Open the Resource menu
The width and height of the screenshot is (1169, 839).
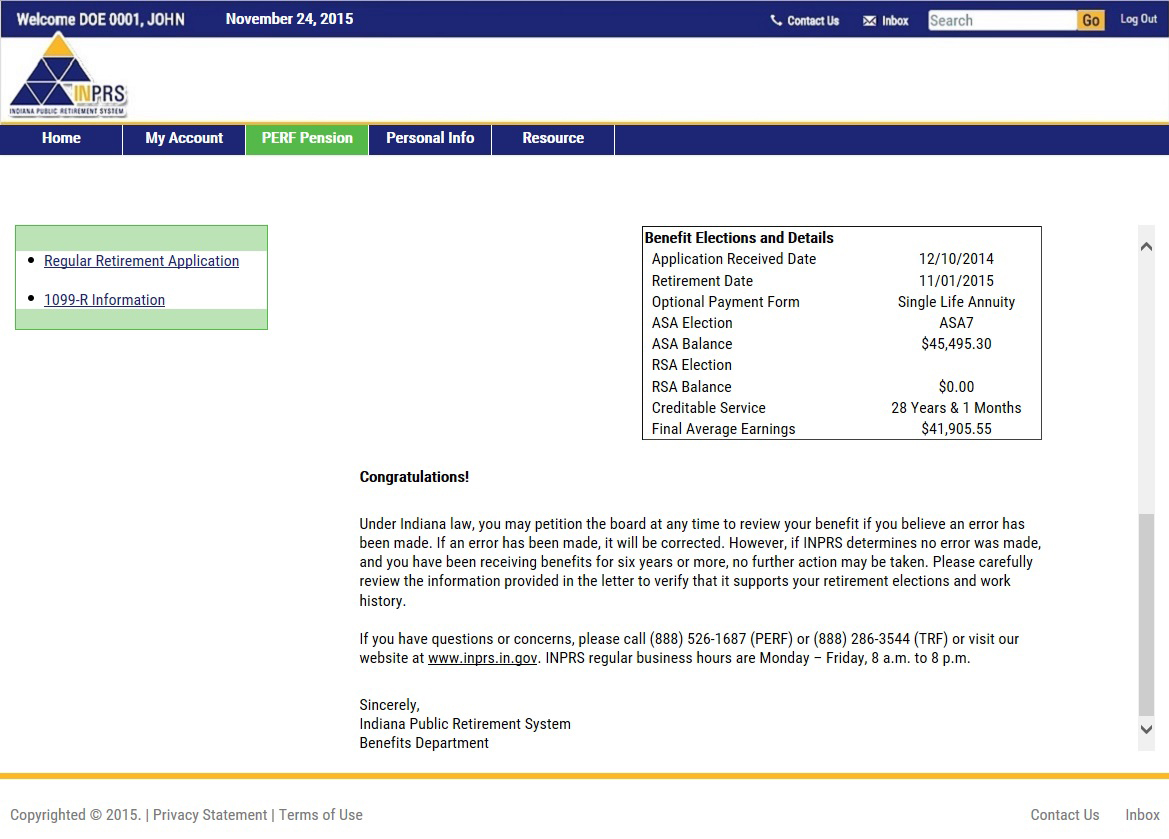coord(553,138)
